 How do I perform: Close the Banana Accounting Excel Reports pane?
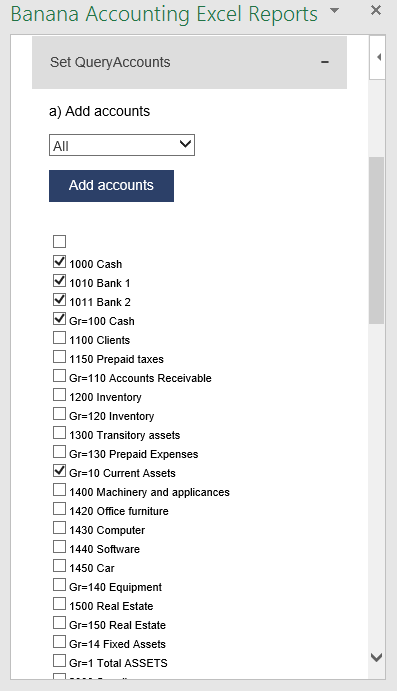pos(375,10)
